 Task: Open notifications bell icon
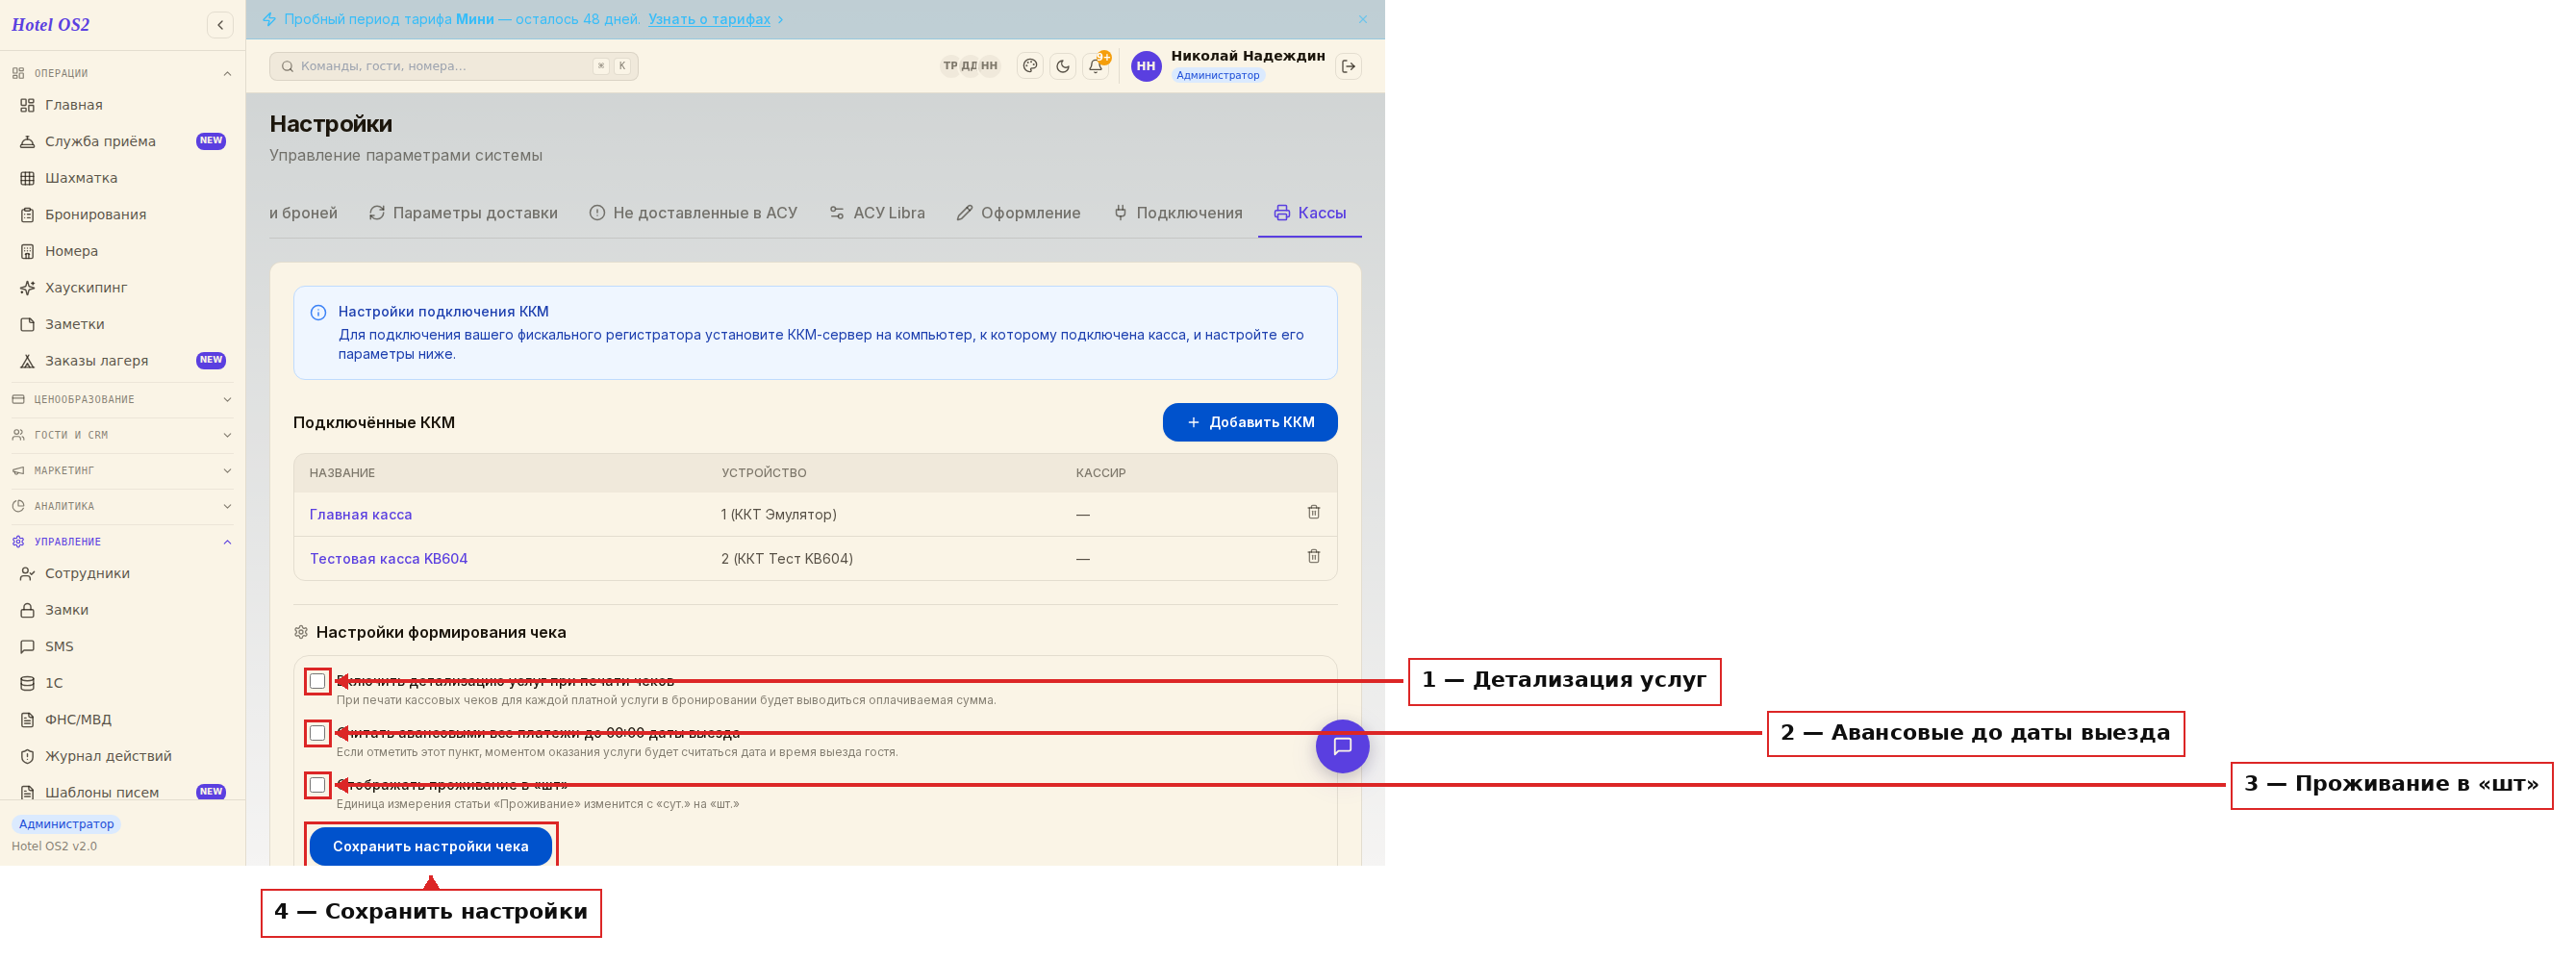point(1096,66)
